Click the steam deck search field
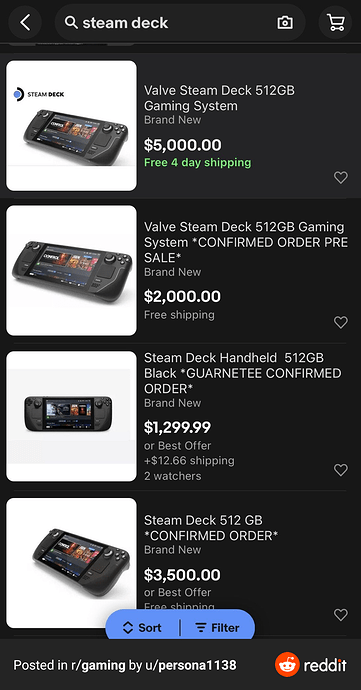Viewport: 361px width, 690px height. [180, 22]
